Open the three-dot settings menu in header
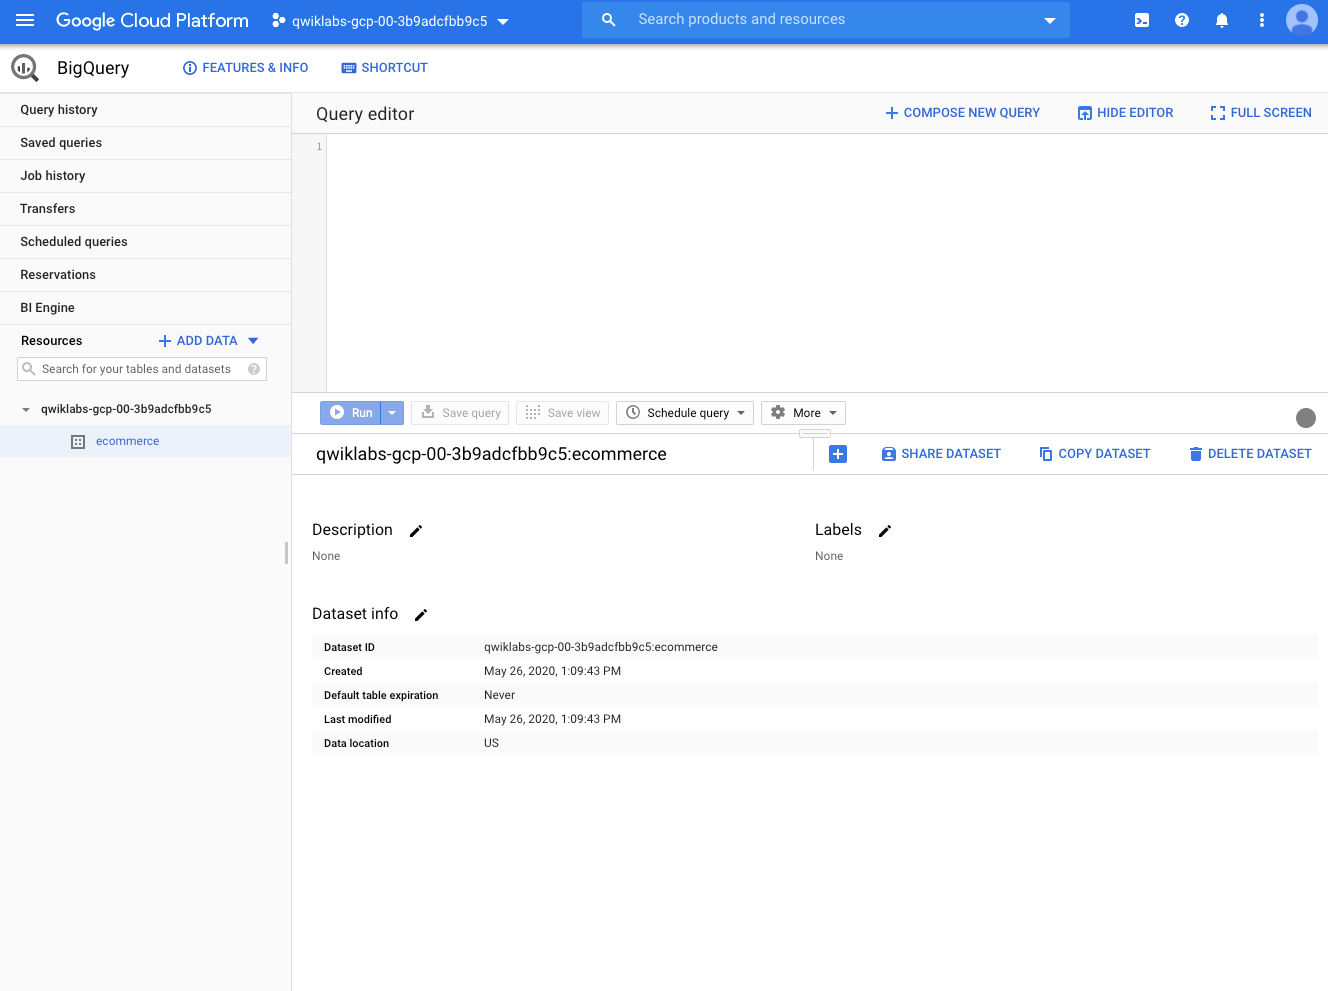 coord(1262,20)
